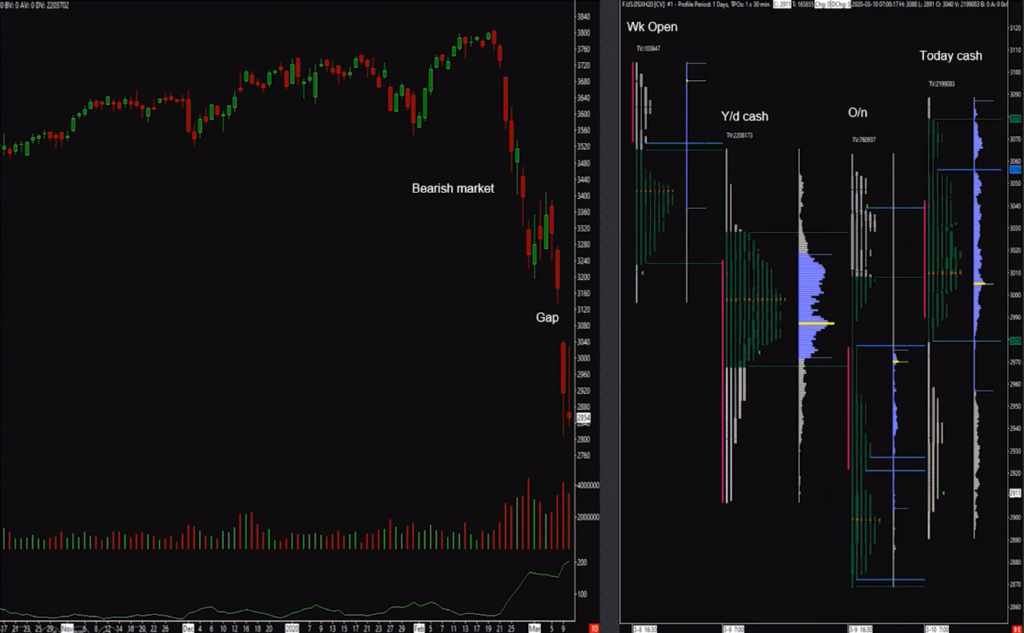This screenshot has width=1024, height=633.
Task: Select the yellow POC line in Today cash profile
Action: click(983, 284)
